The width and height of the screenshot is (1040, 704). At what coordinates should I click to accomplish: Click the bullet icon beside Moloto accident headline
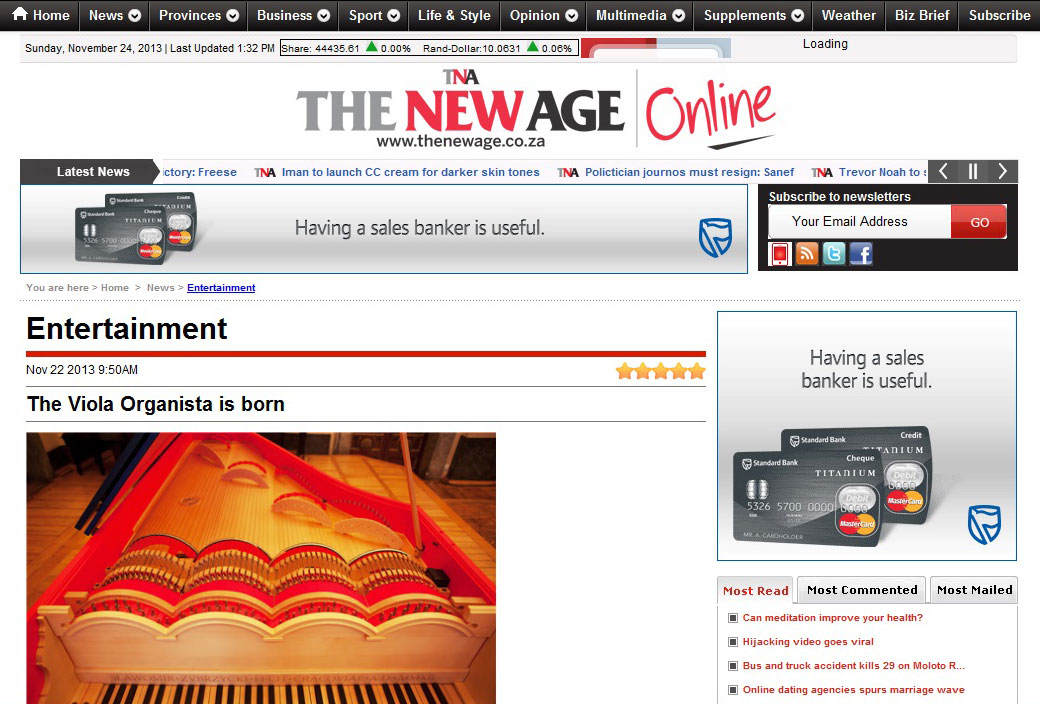pyautogui.click(x=733, y=666)
